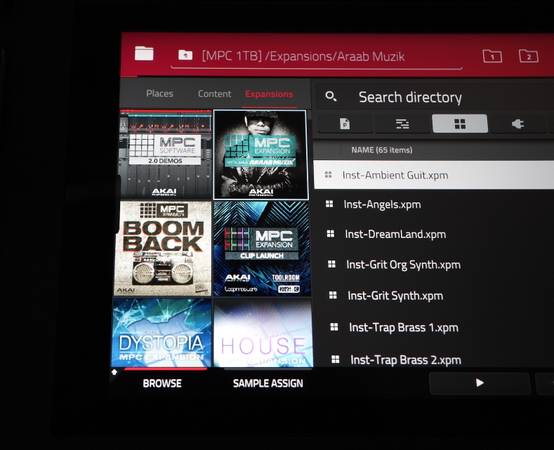The image size is (554, 450).
Task: Open the SAMPLE ASSIGN bottom tab
Action: point(268,383)
